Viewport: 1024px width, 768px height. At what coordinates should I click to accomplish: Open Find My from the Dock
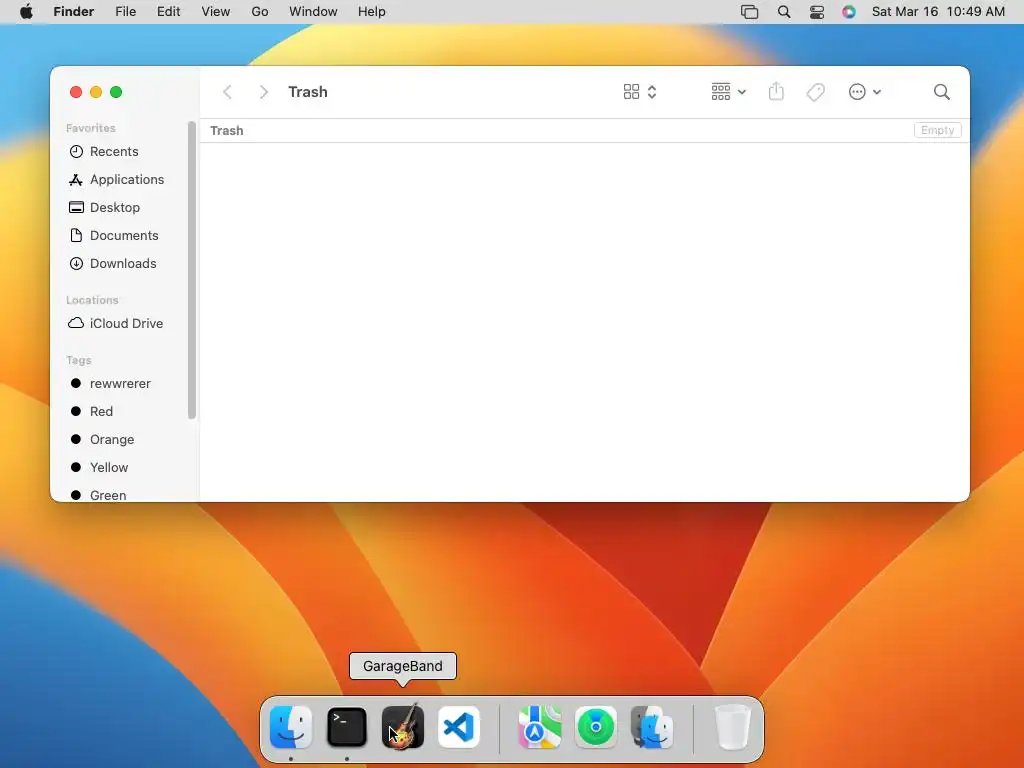(596, 727)
